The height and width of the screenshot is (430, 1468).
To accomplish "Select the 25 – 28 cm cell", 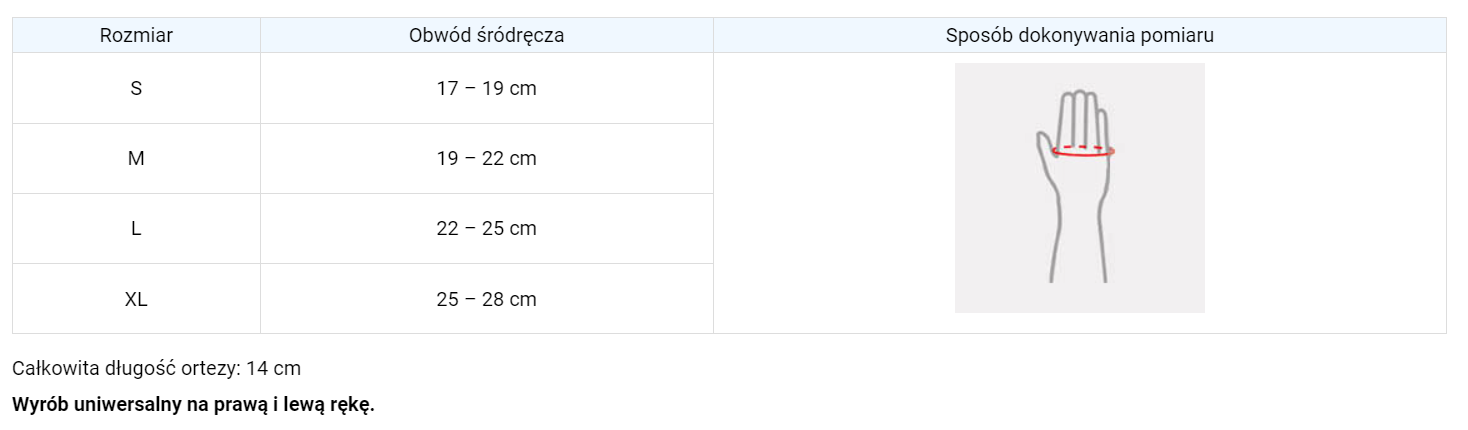I will click(x=486, y=298).
